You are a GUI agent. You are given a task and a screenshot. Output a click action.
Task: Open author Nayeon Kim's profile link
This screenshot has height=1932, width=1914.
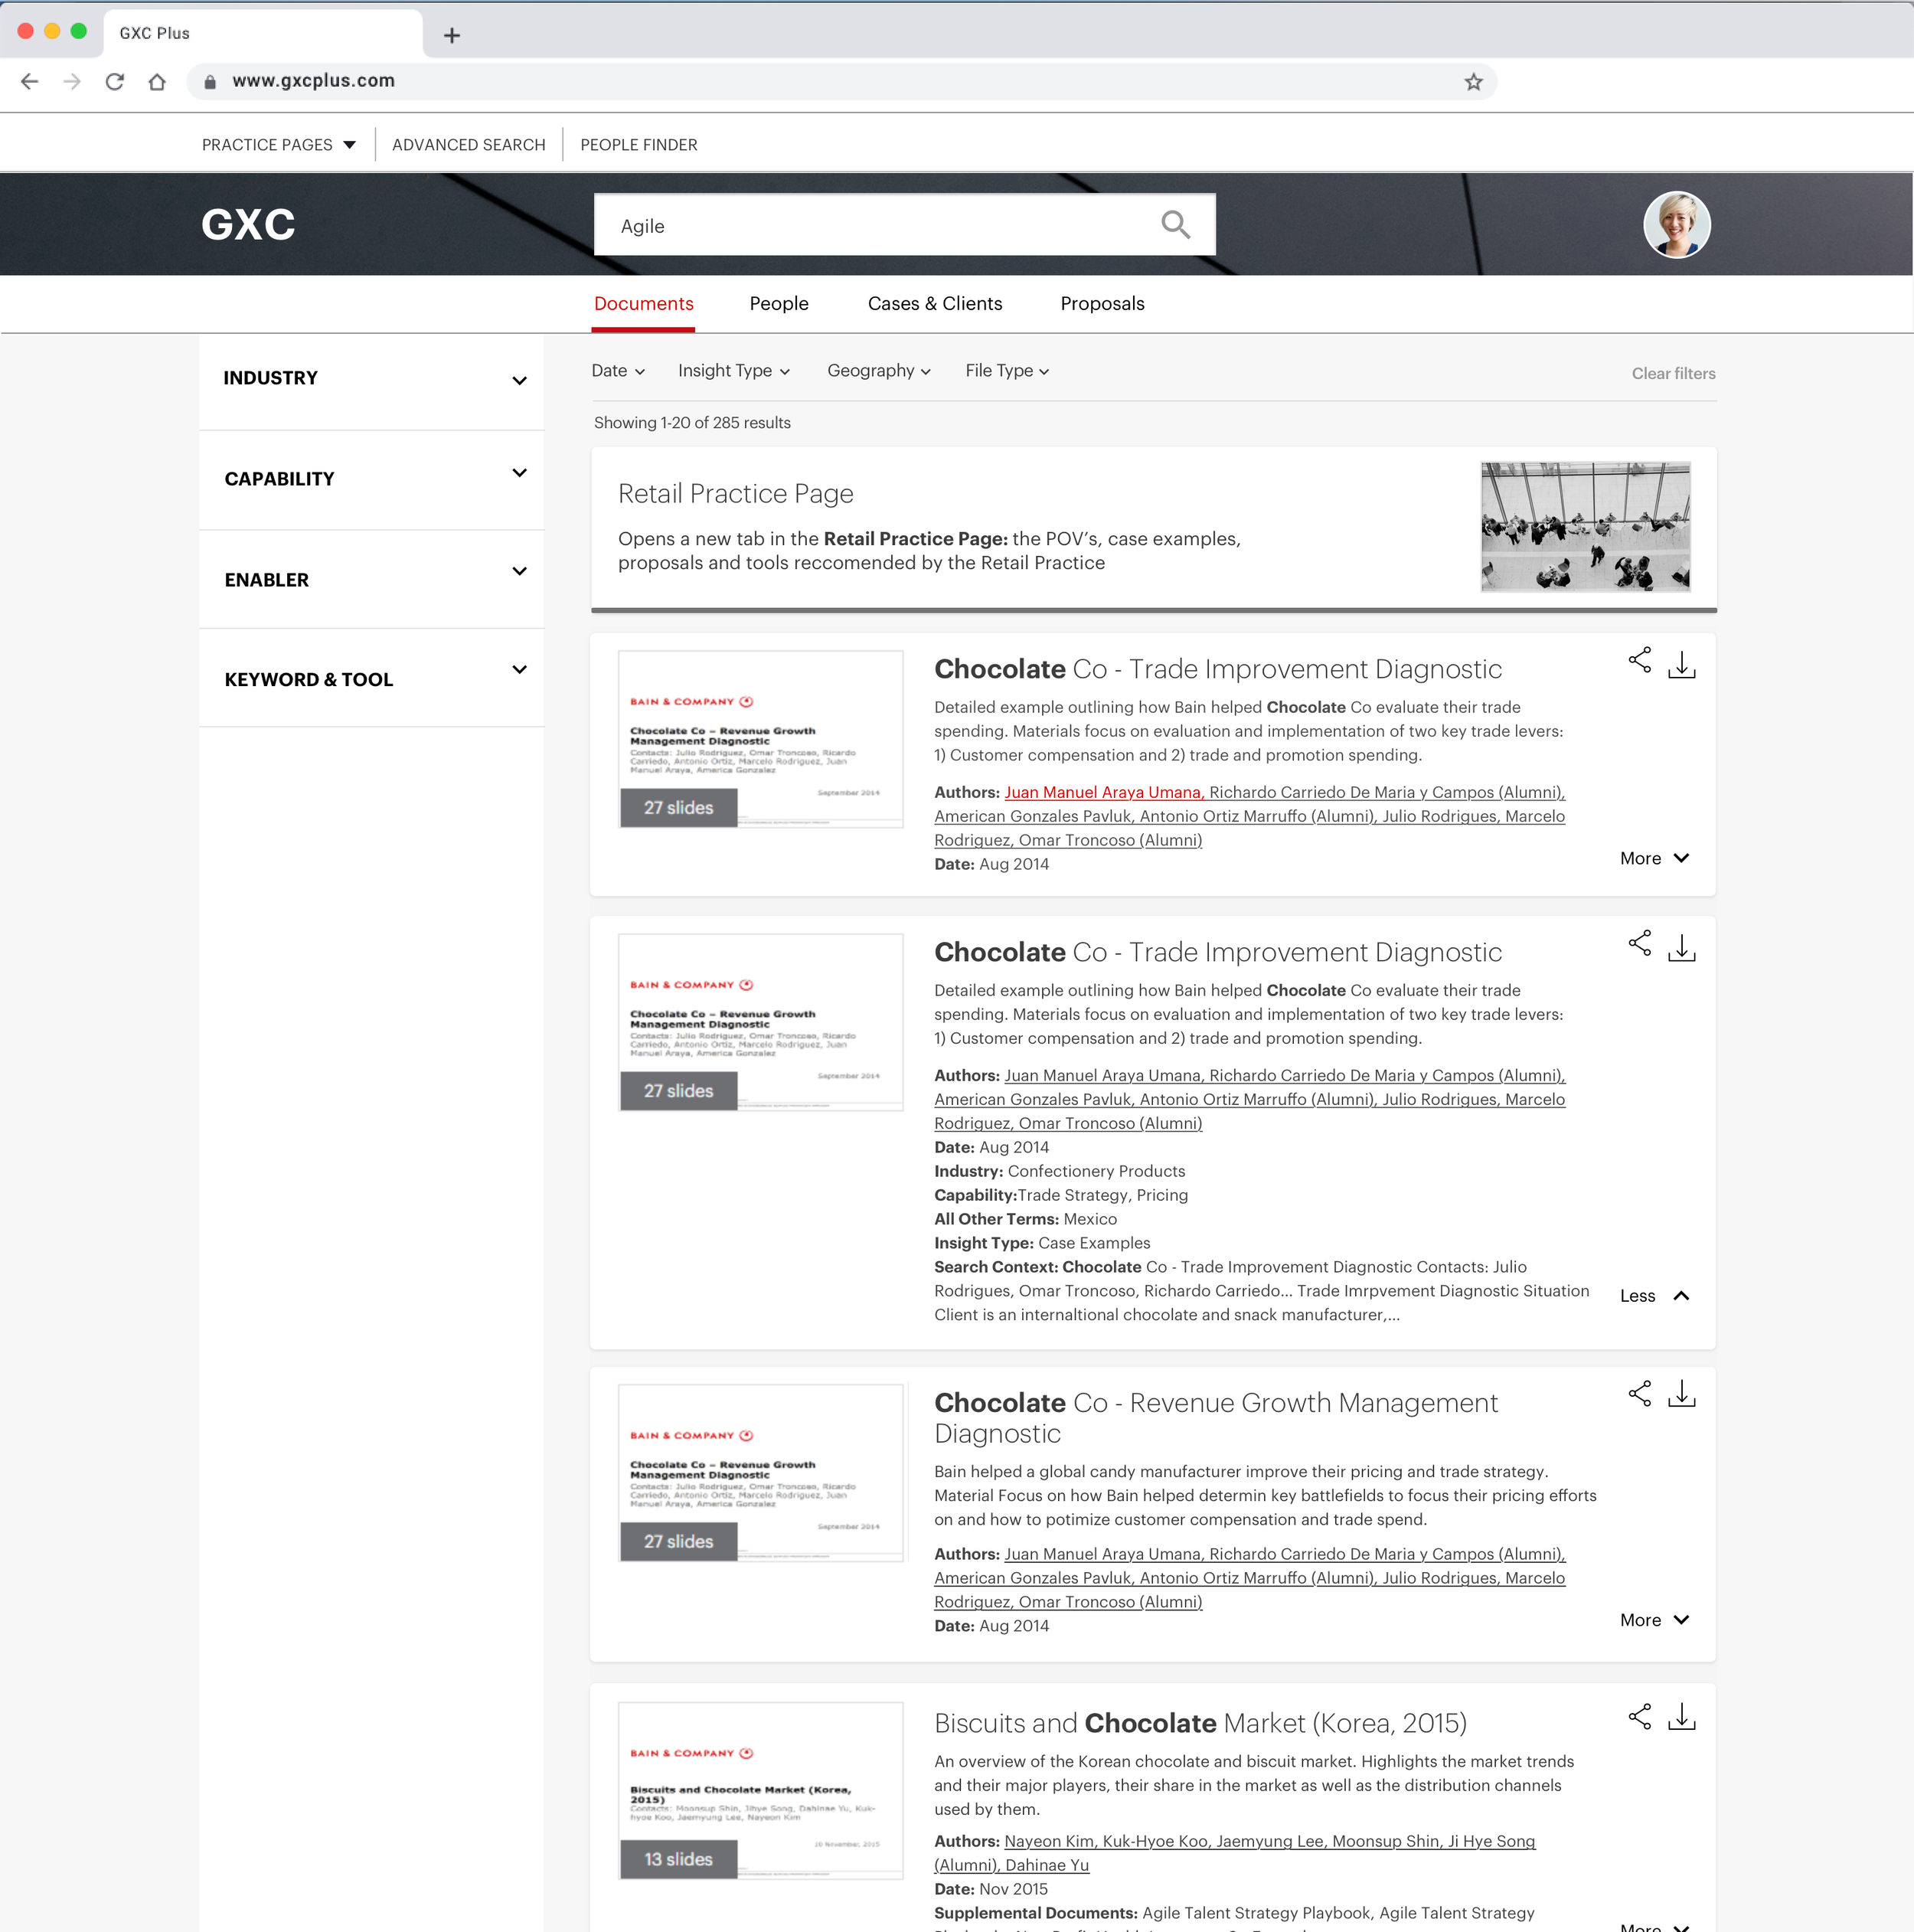click(1051, 1841)
